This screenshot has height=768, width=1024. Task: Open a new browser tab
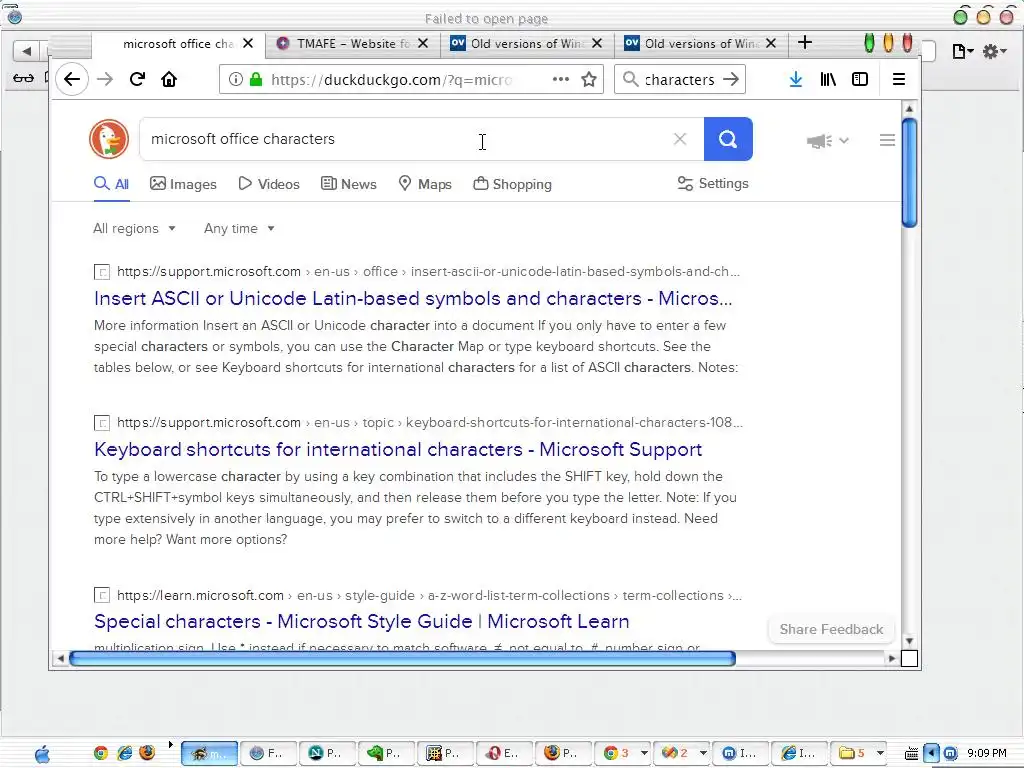click(x=805, y=42)
